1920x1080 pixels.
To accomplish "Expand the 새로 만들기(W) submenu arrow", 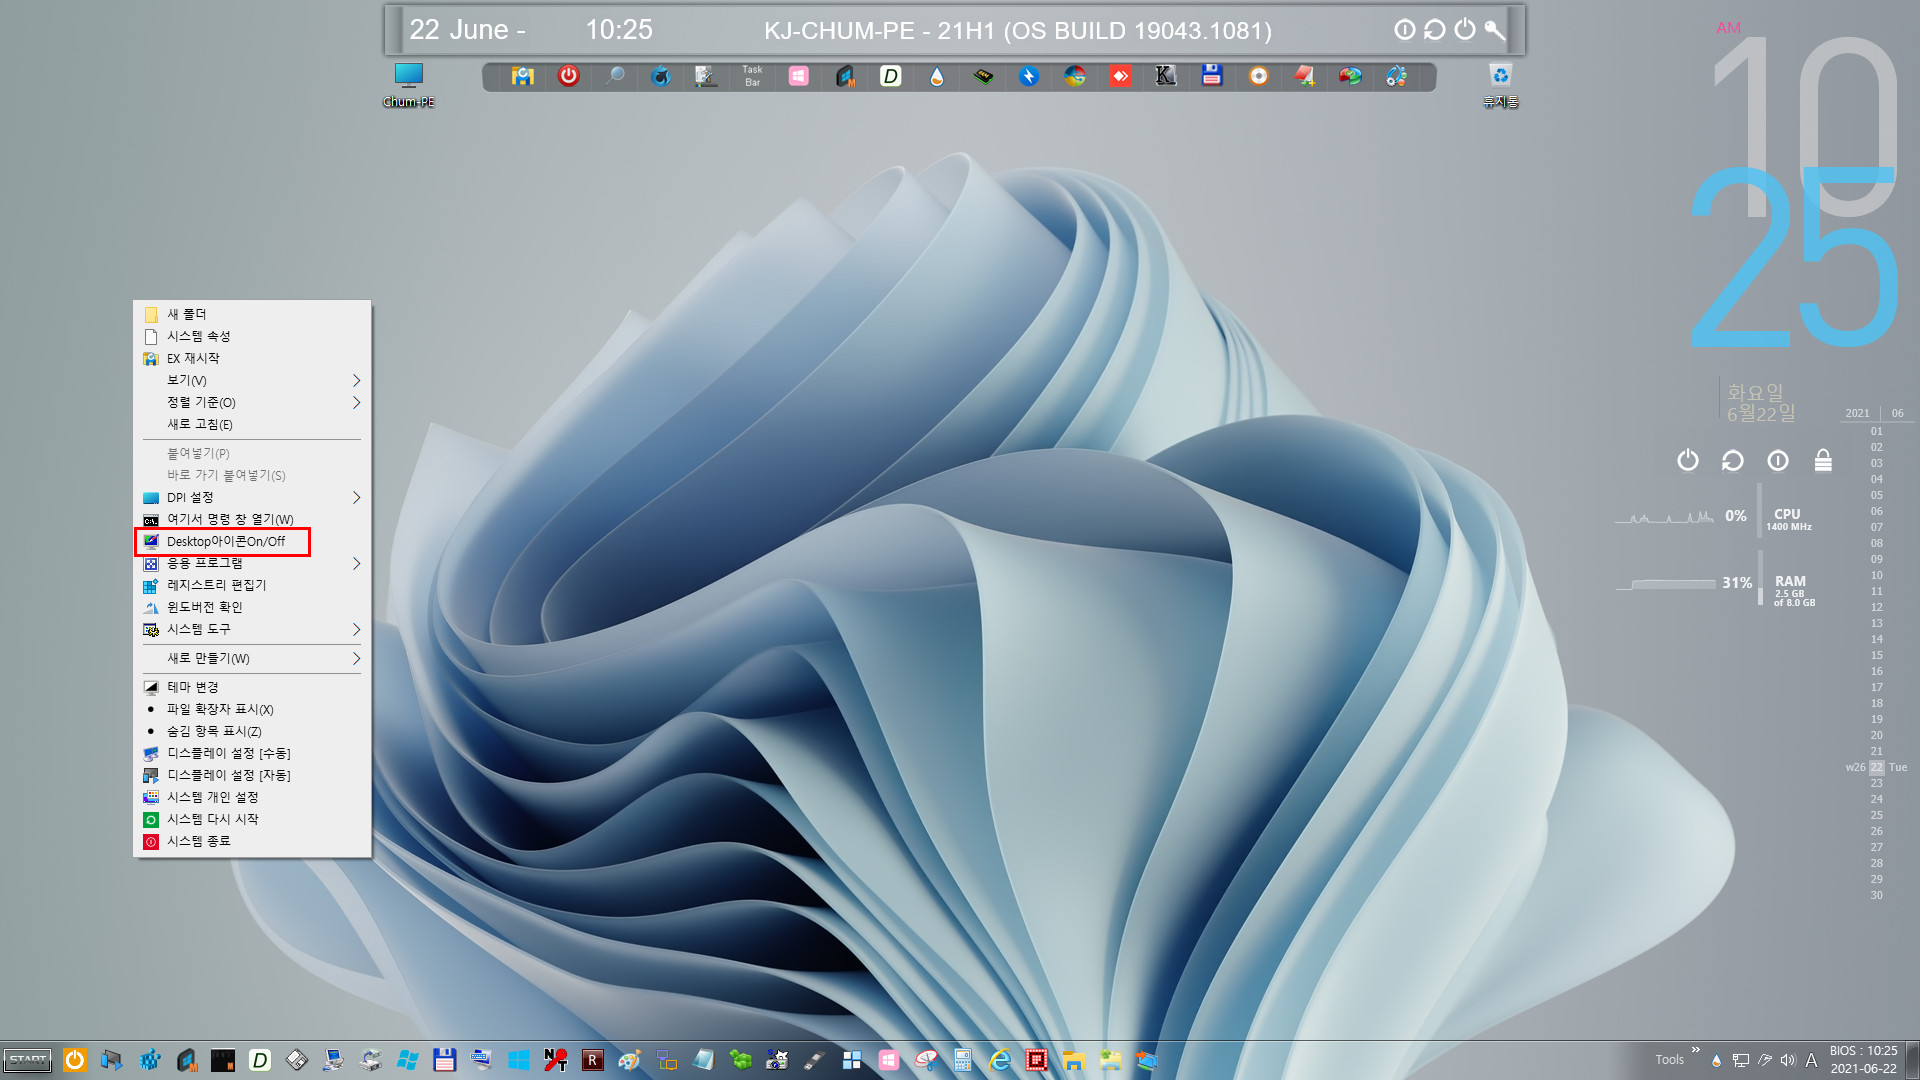I will pyautogui.click(x=356, y=658).
